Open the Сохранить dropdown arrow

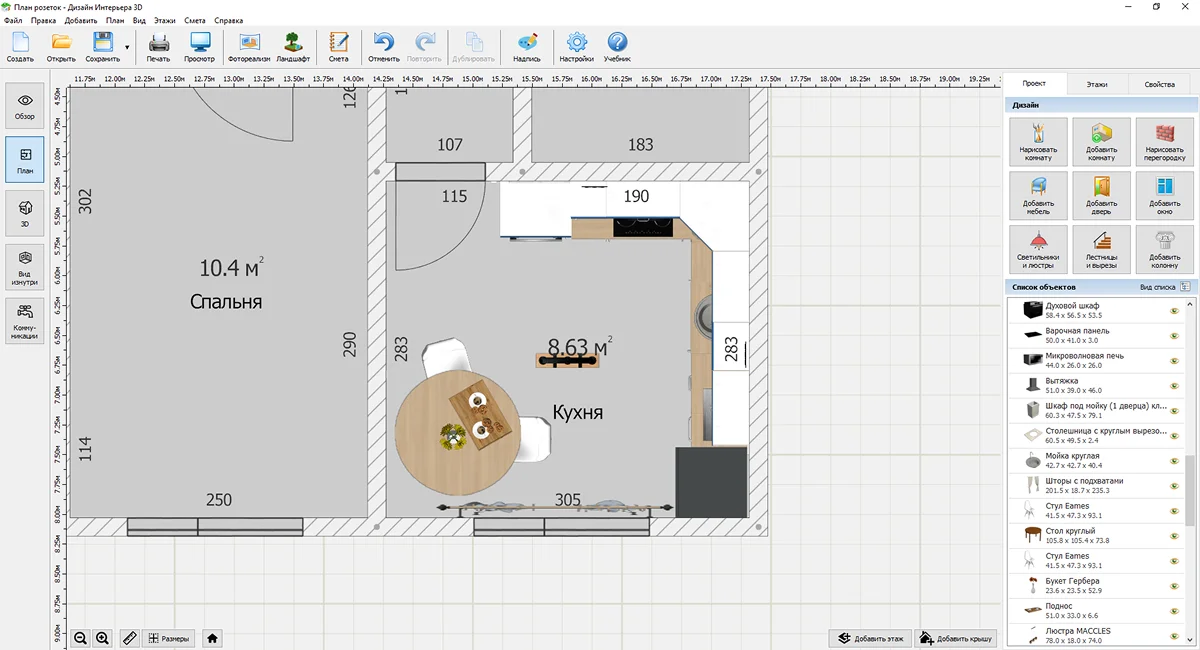(127, 47)
